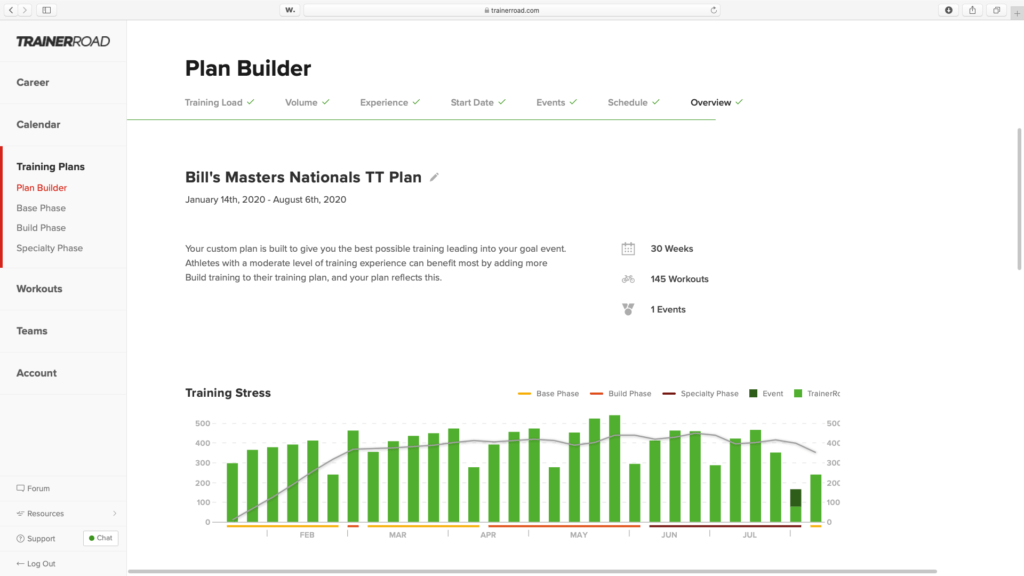Toggle Build Phase legend entry
Screen dimensions: 1024x576
(x=620, y=394)
